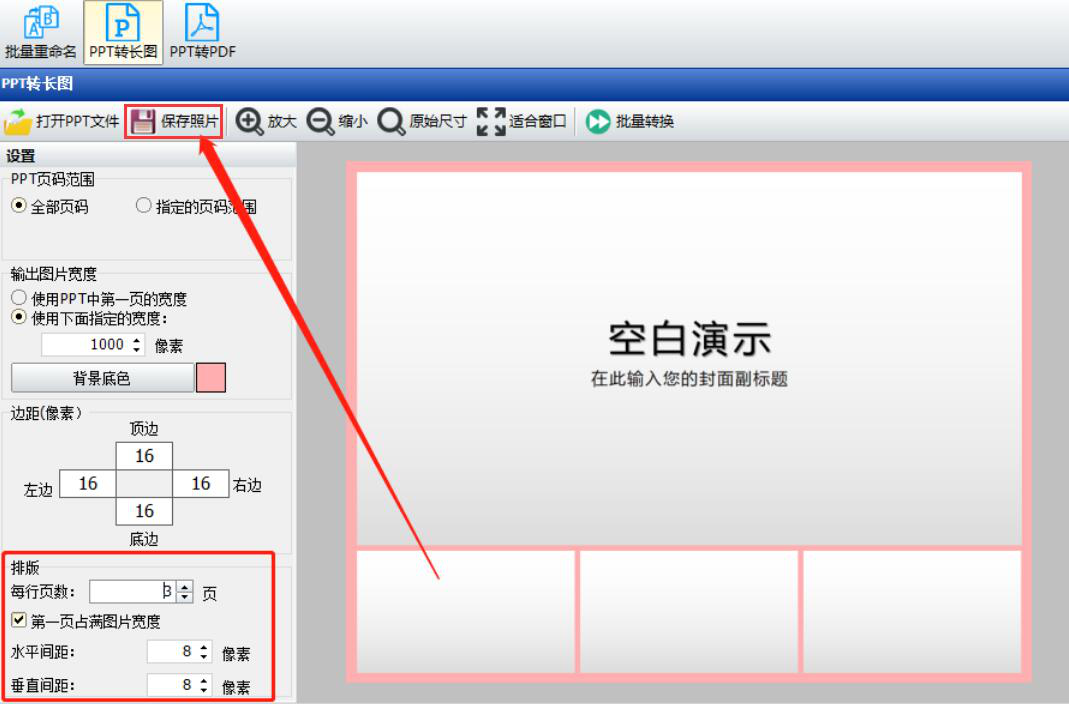Click 打开PPT文件 to open a PPT
The height and width of the screenshot is (704, 1069).
coord(61,121)
